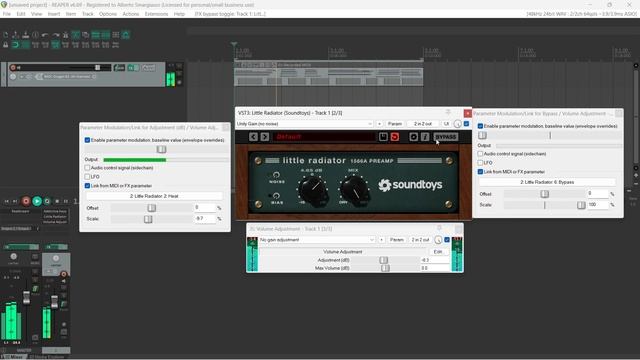This screenshot has height=360, width=640.
Task: Toggle Volume Adjustment FX enabled checkbox
Action: (x=447, y=240)
